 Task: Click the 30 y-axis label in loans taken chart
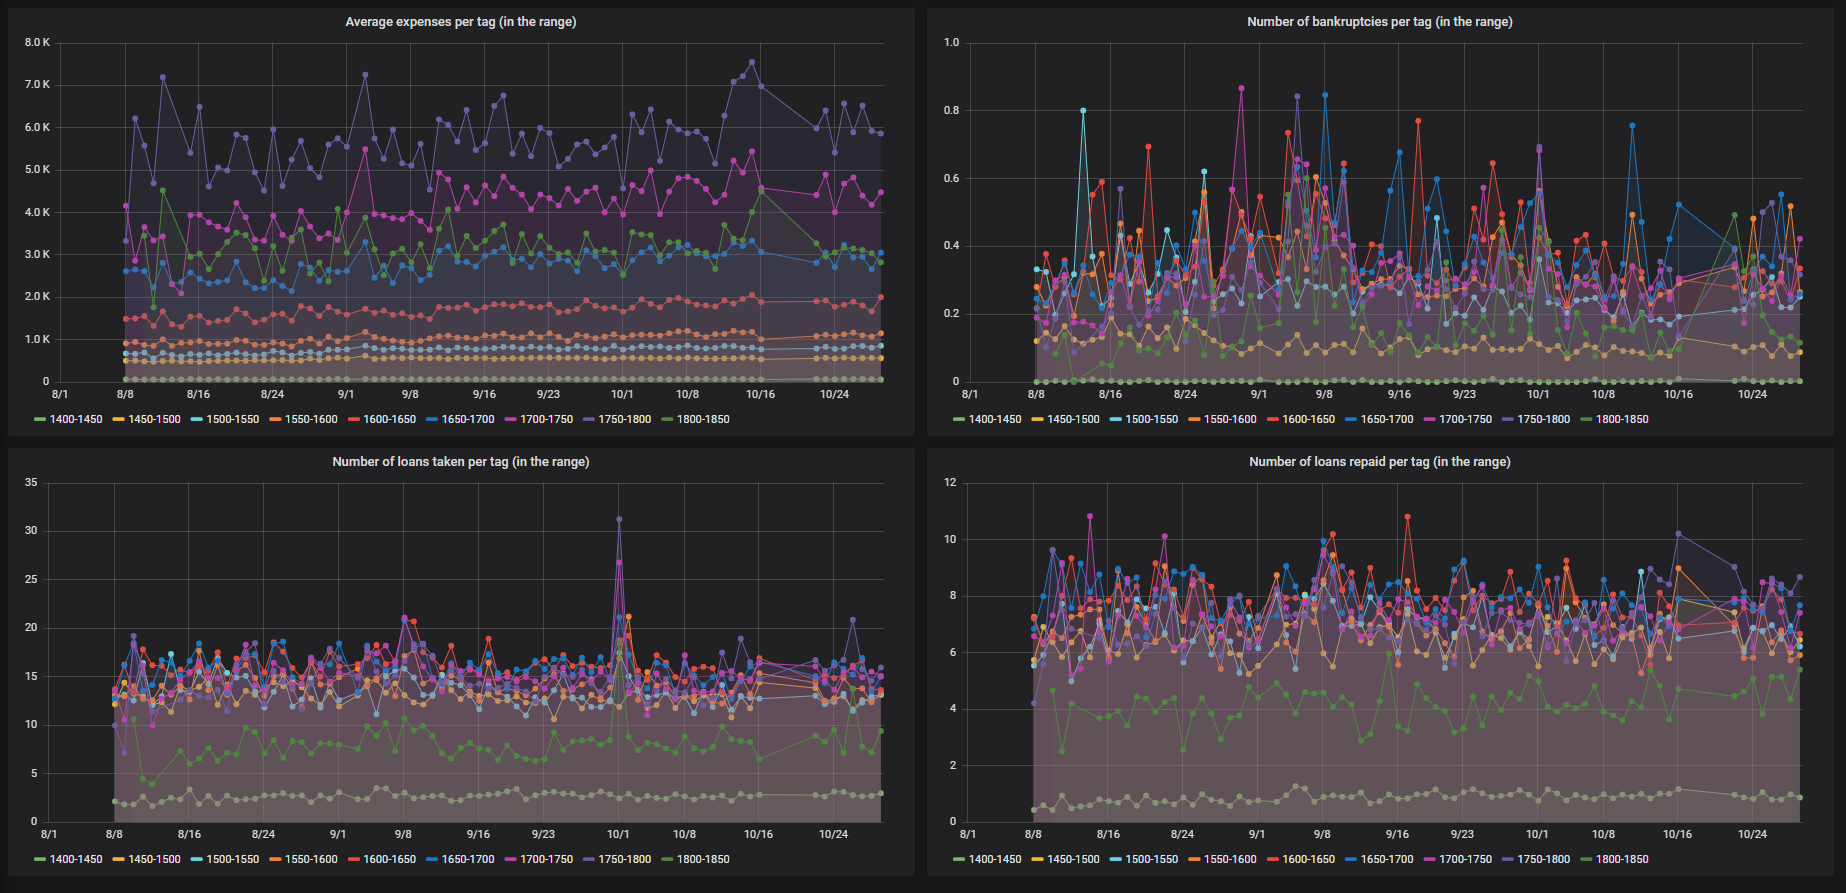pos(31,531)
